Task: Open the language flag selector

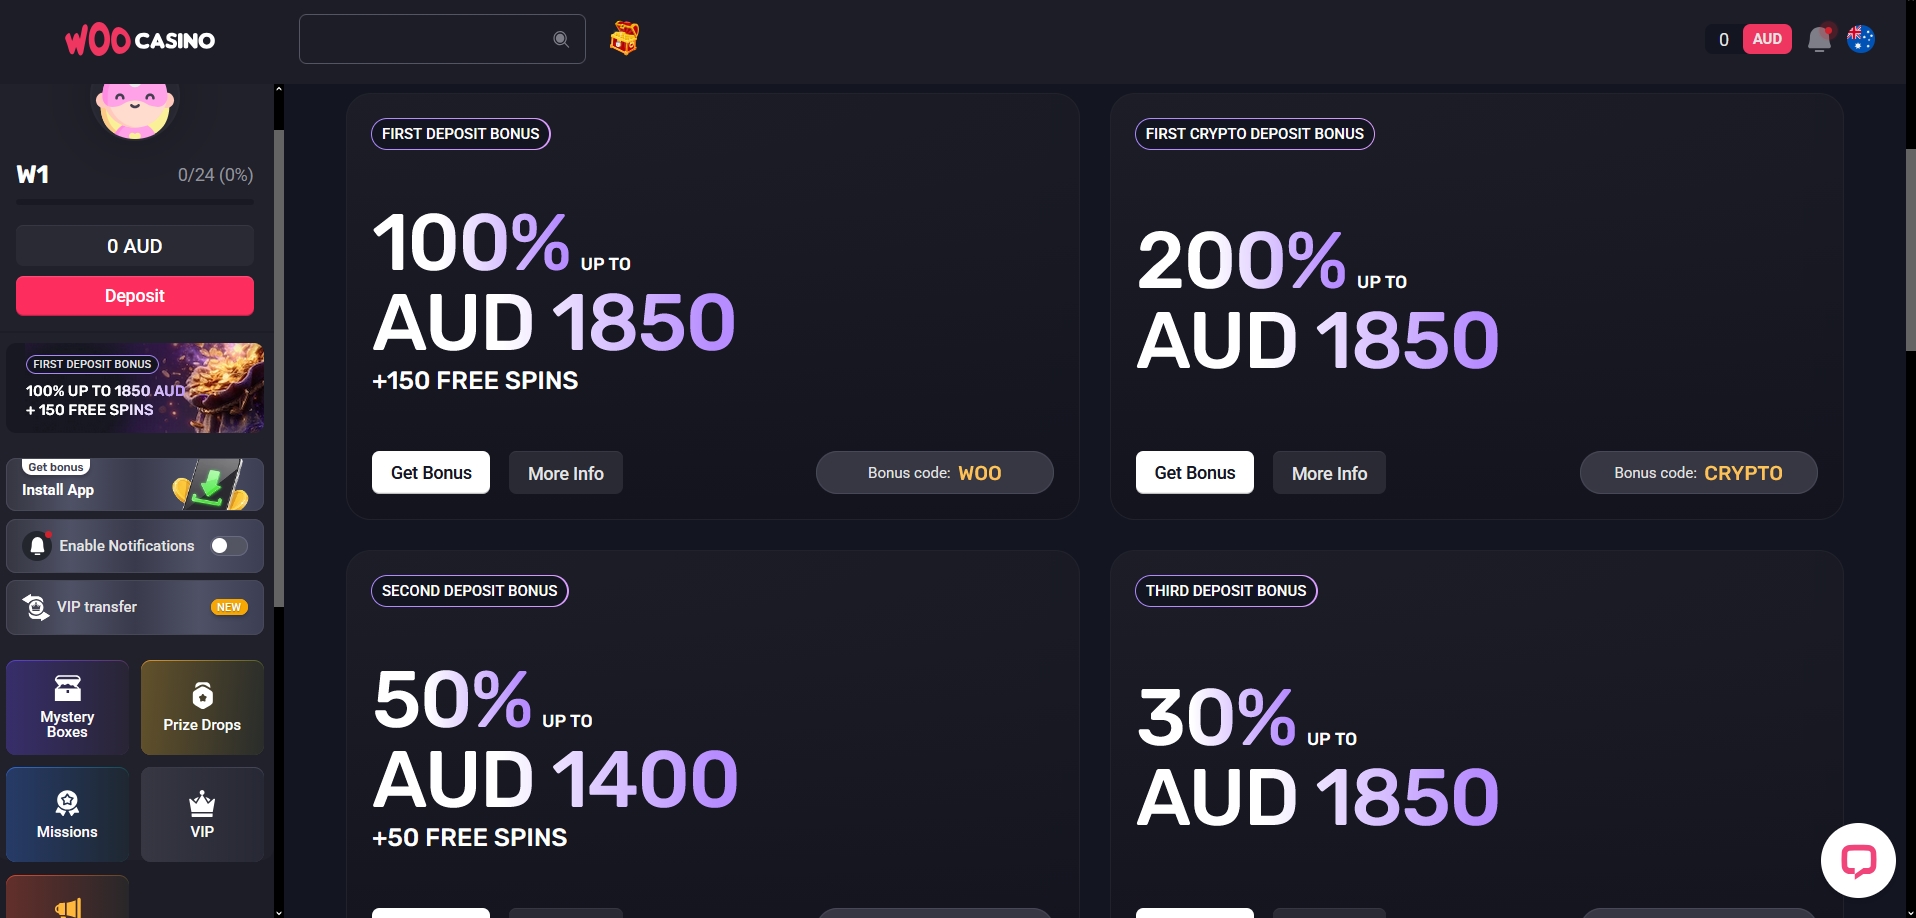Action: tap(1861, 39)
